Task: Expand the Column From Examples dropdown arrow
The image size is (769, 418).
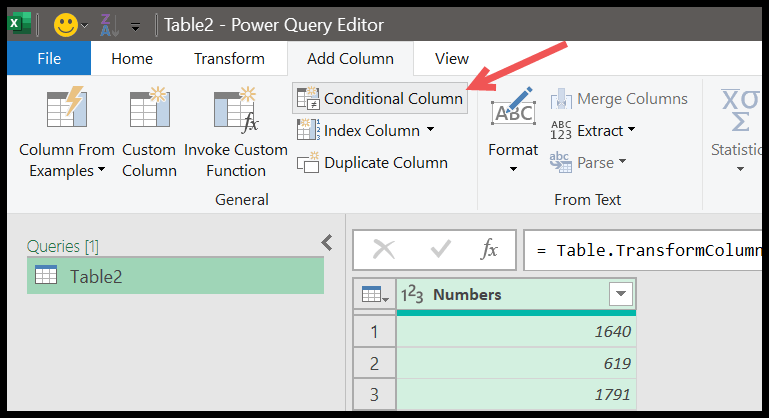Action: 102,169
